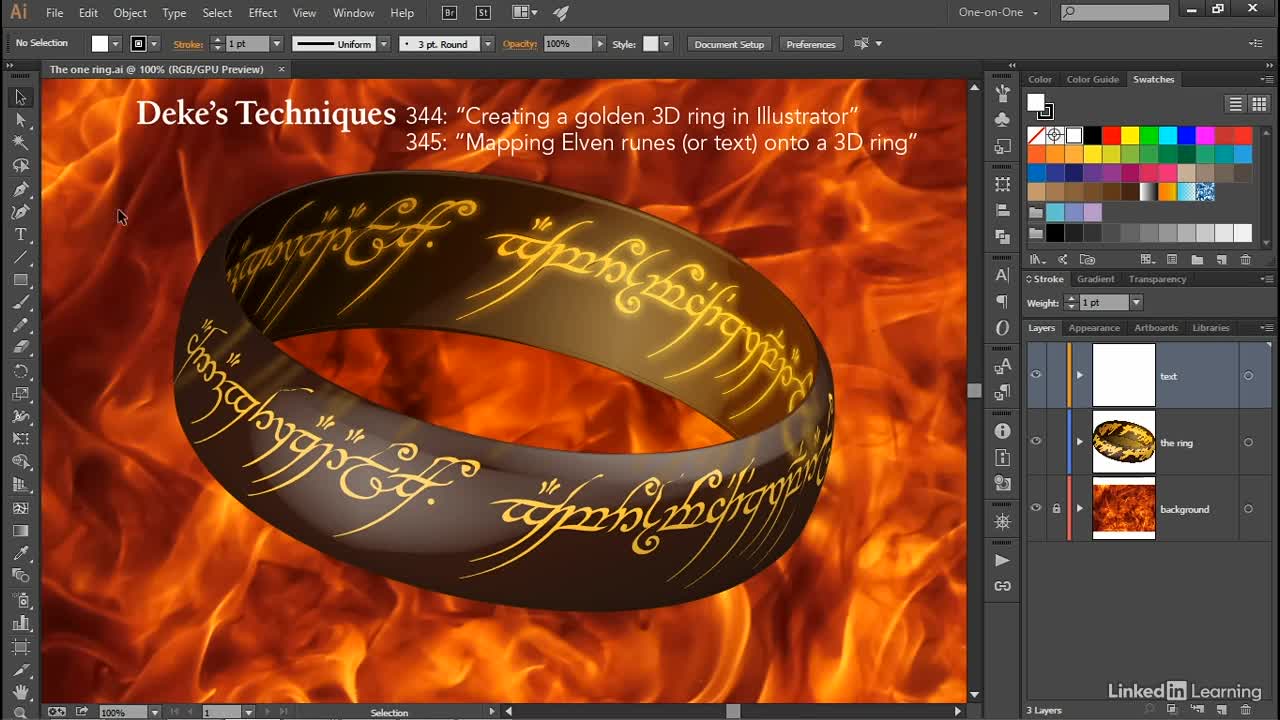Switch to the Color Guide tab
This screenshot has height=720, width=1280.
[x=1092, y=79]
